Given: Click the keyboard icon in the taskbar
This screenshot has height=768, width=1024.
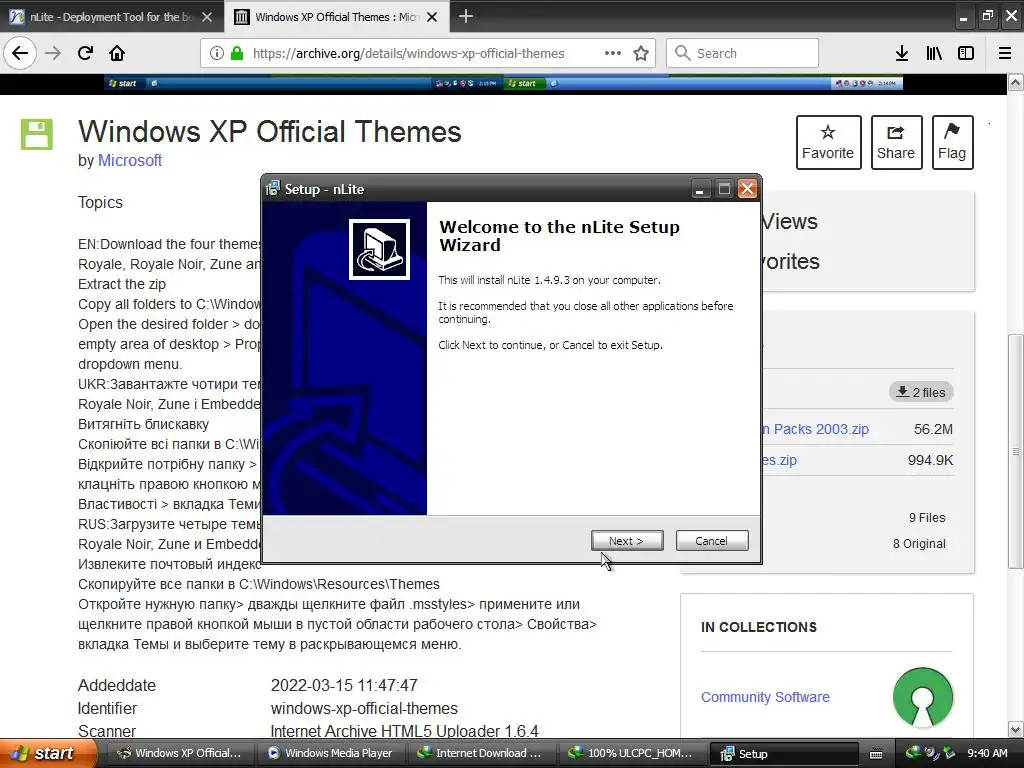Looking at the screenshot, I should click(876, 754).
